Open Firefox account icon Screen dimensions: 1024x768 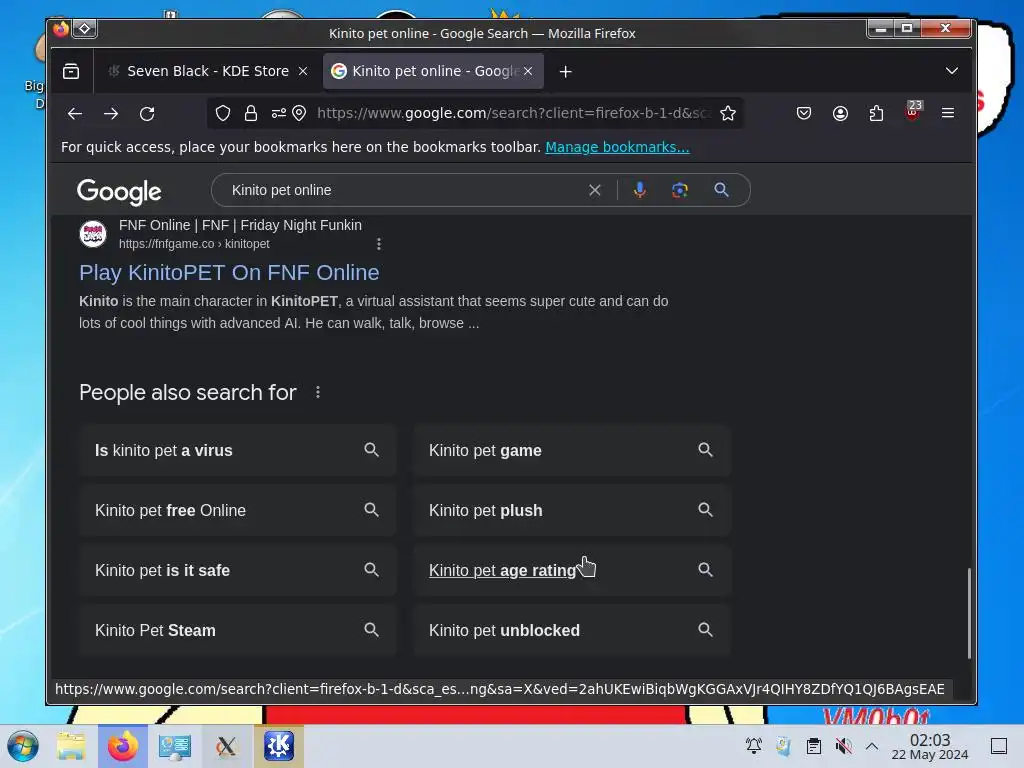click(840, 114)
